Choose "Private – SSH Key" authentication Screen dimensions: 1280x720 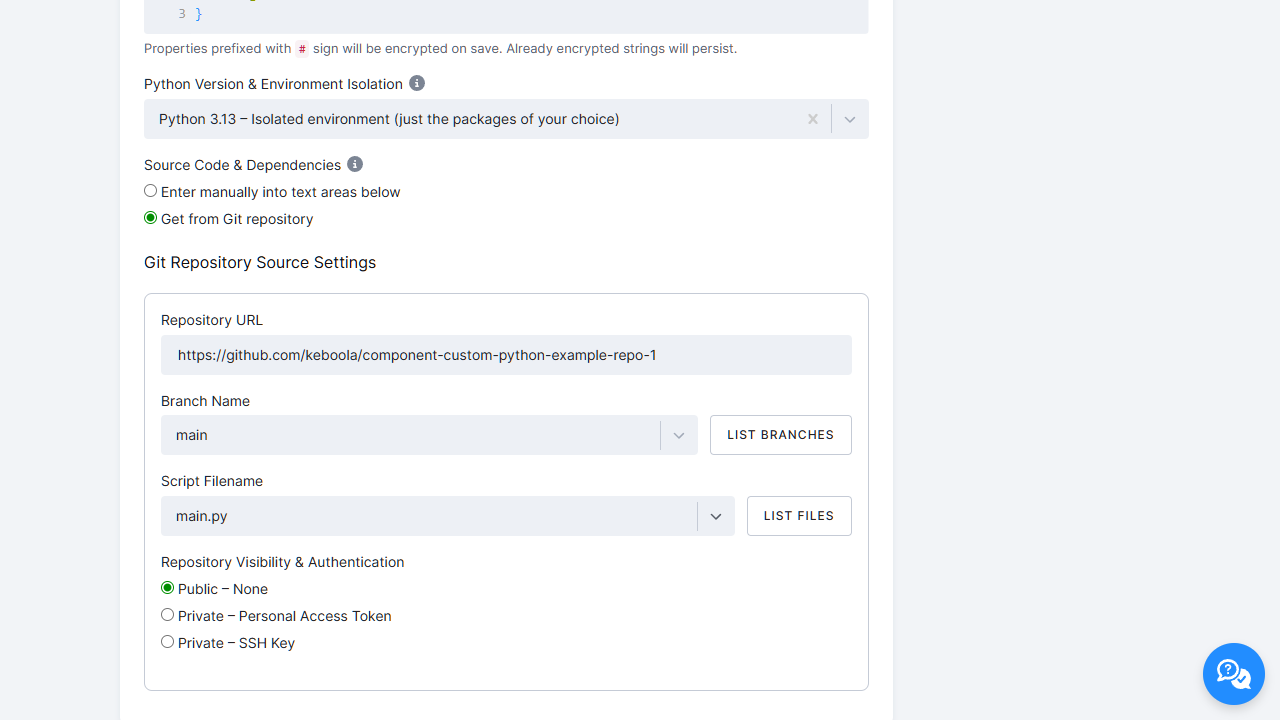[167, 641]
